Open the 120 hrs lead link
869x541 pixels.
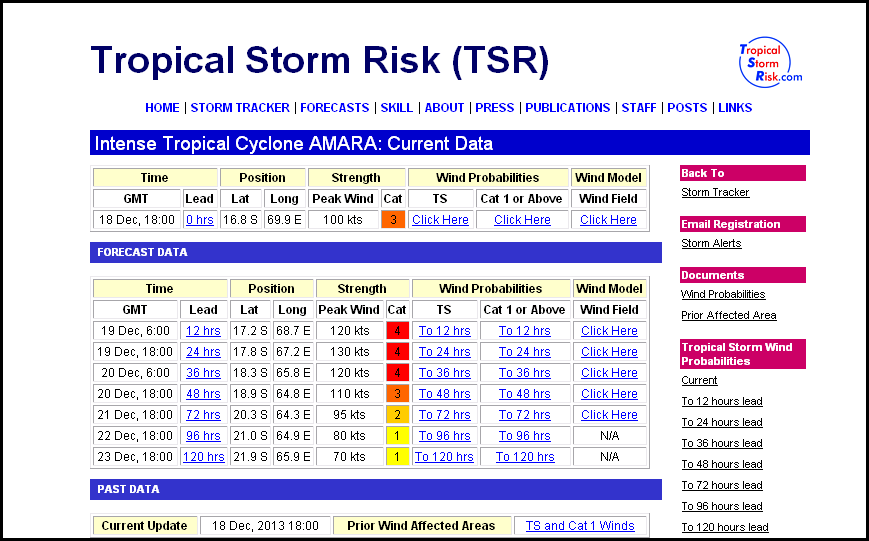tap(203, 457)
